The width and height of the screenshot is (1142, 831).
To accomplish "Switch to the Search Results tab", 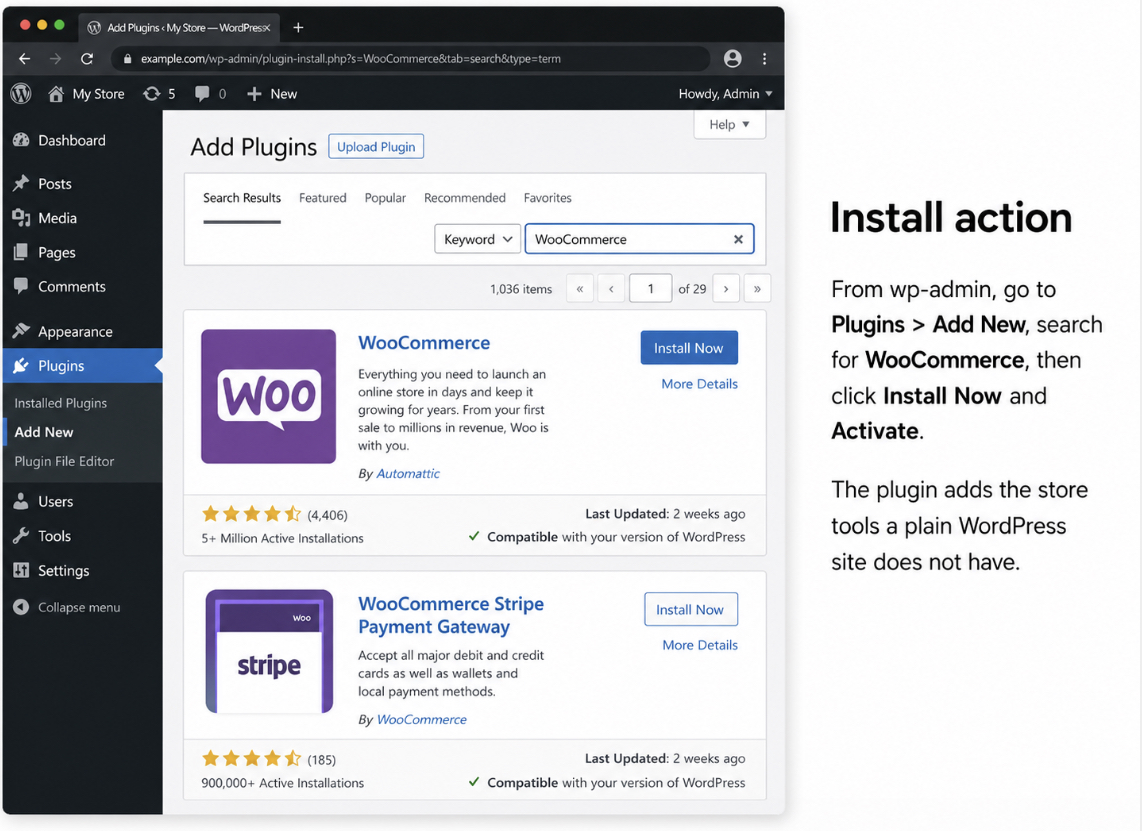I will point(242,197).
